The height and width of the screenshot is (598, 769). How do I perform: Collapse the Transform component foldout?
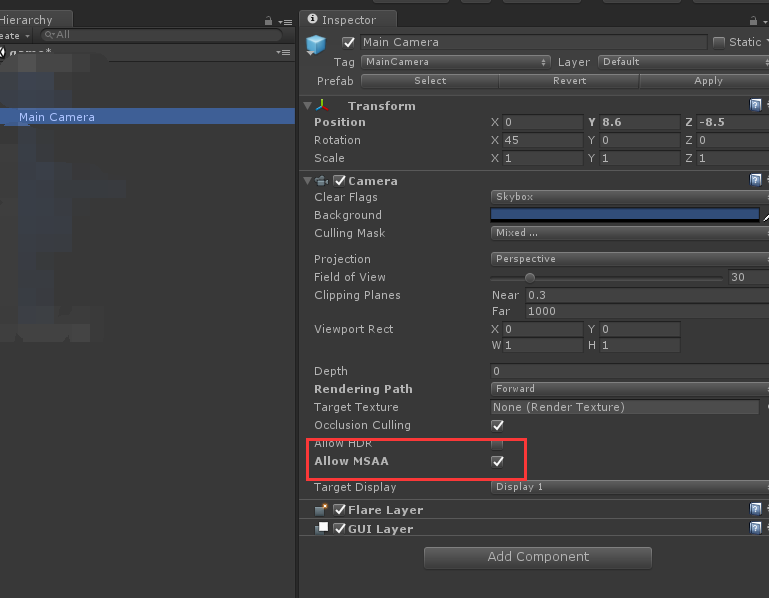point(308,105)
